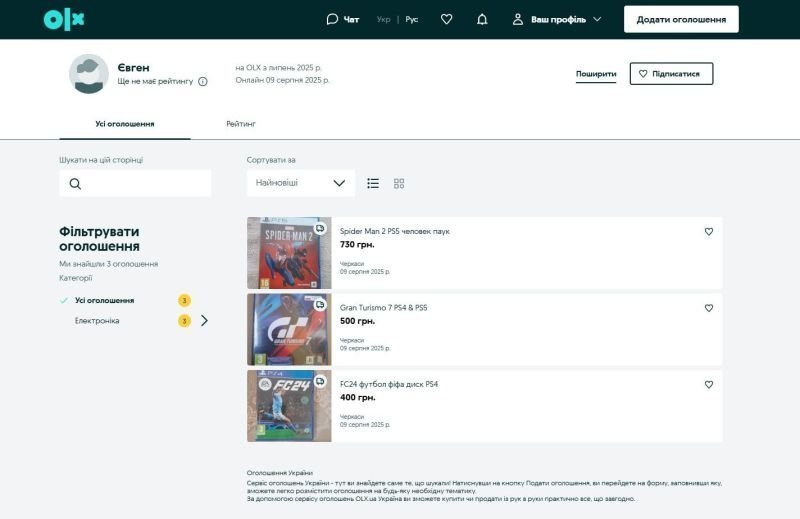Favorite the FC24 футбол listing
The height and width of the screenshot is (519, 800).
tap(709, 384)
